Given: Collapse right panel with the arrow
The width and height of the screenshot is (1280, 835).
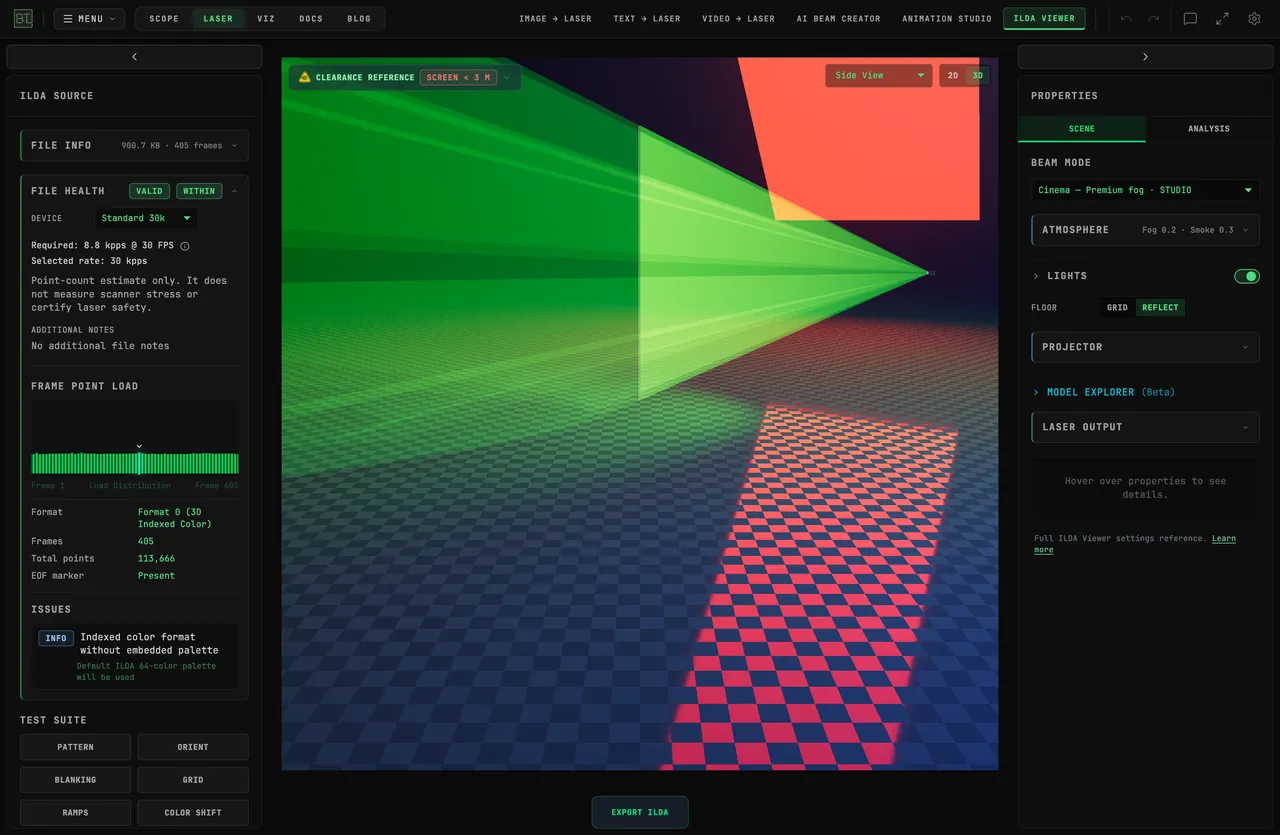Looking at the screenshot, I should [x=1145, y=57].
